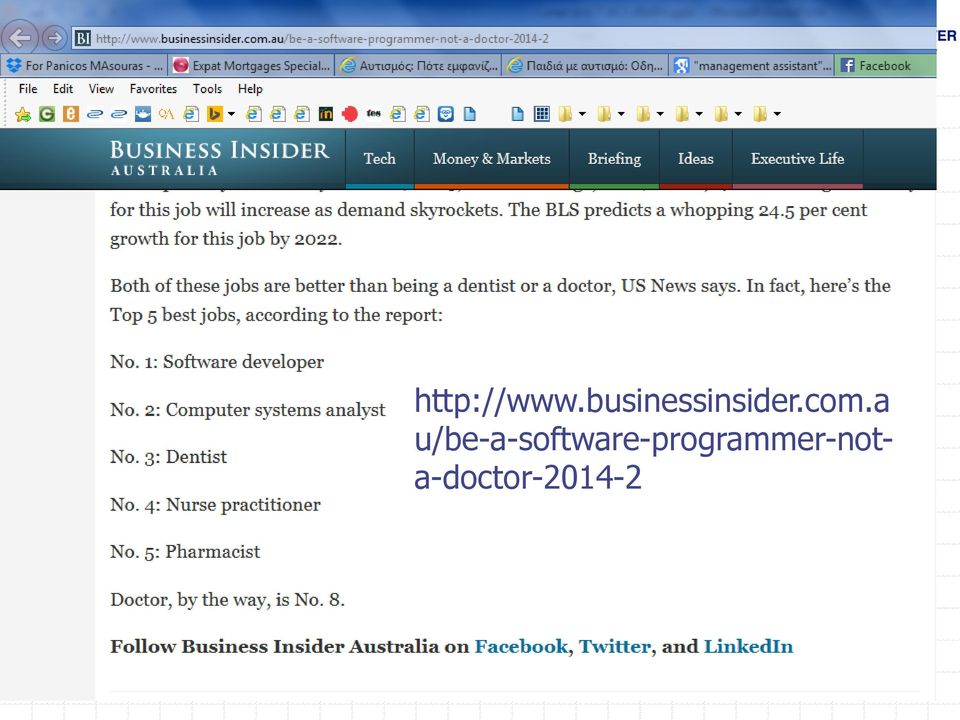Follow the LinkedIn link in the article
Viewport: 960px width, 720px height.
click(x=748, y=647)
